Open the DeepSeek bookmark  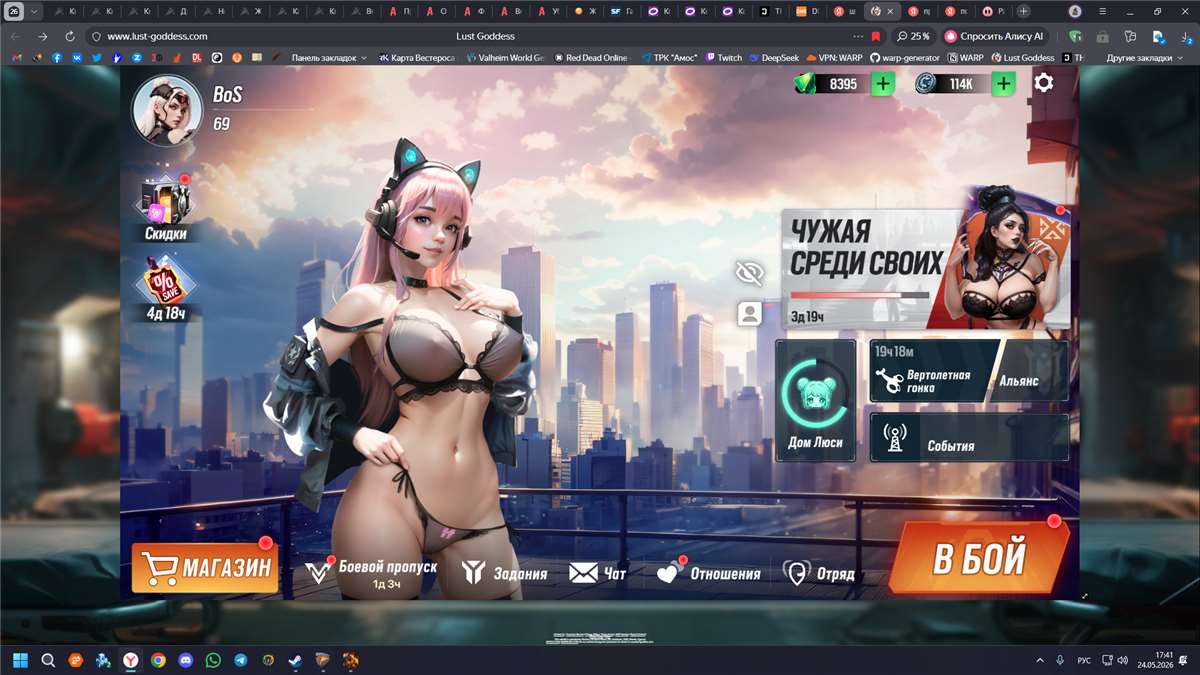point(774,58)
